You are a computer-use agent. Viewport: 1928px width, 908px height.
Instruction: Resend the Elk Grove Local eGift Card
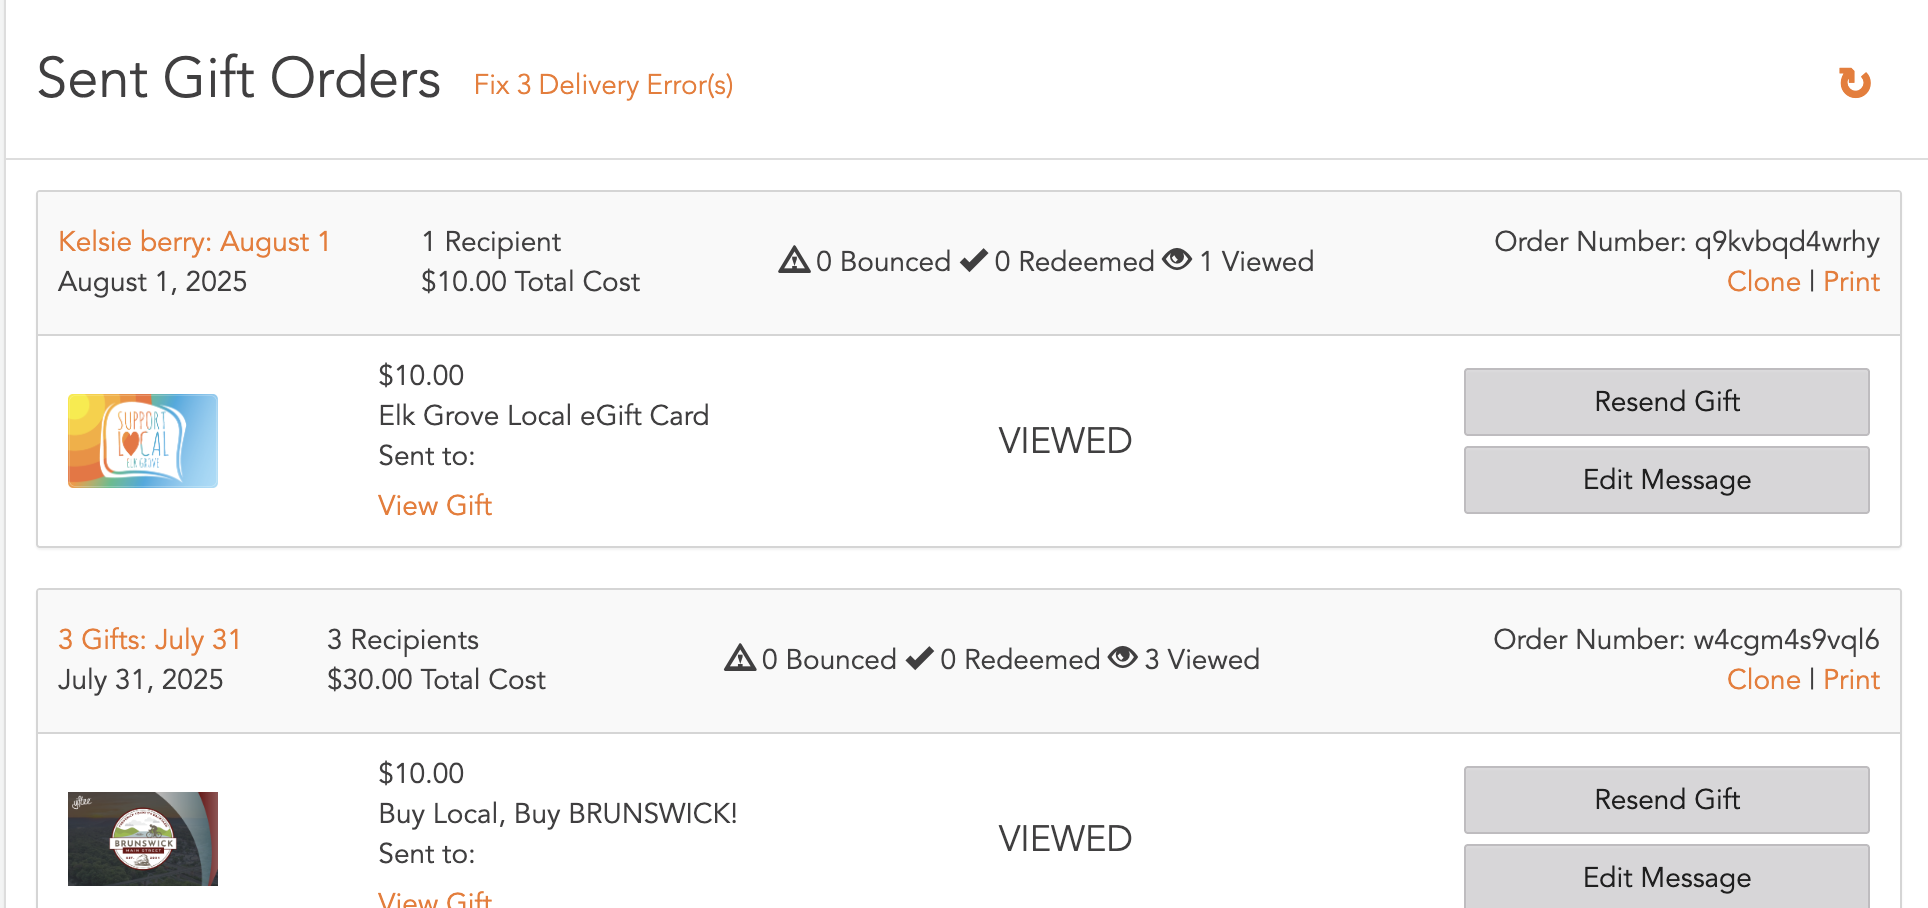pos(1667,402)
